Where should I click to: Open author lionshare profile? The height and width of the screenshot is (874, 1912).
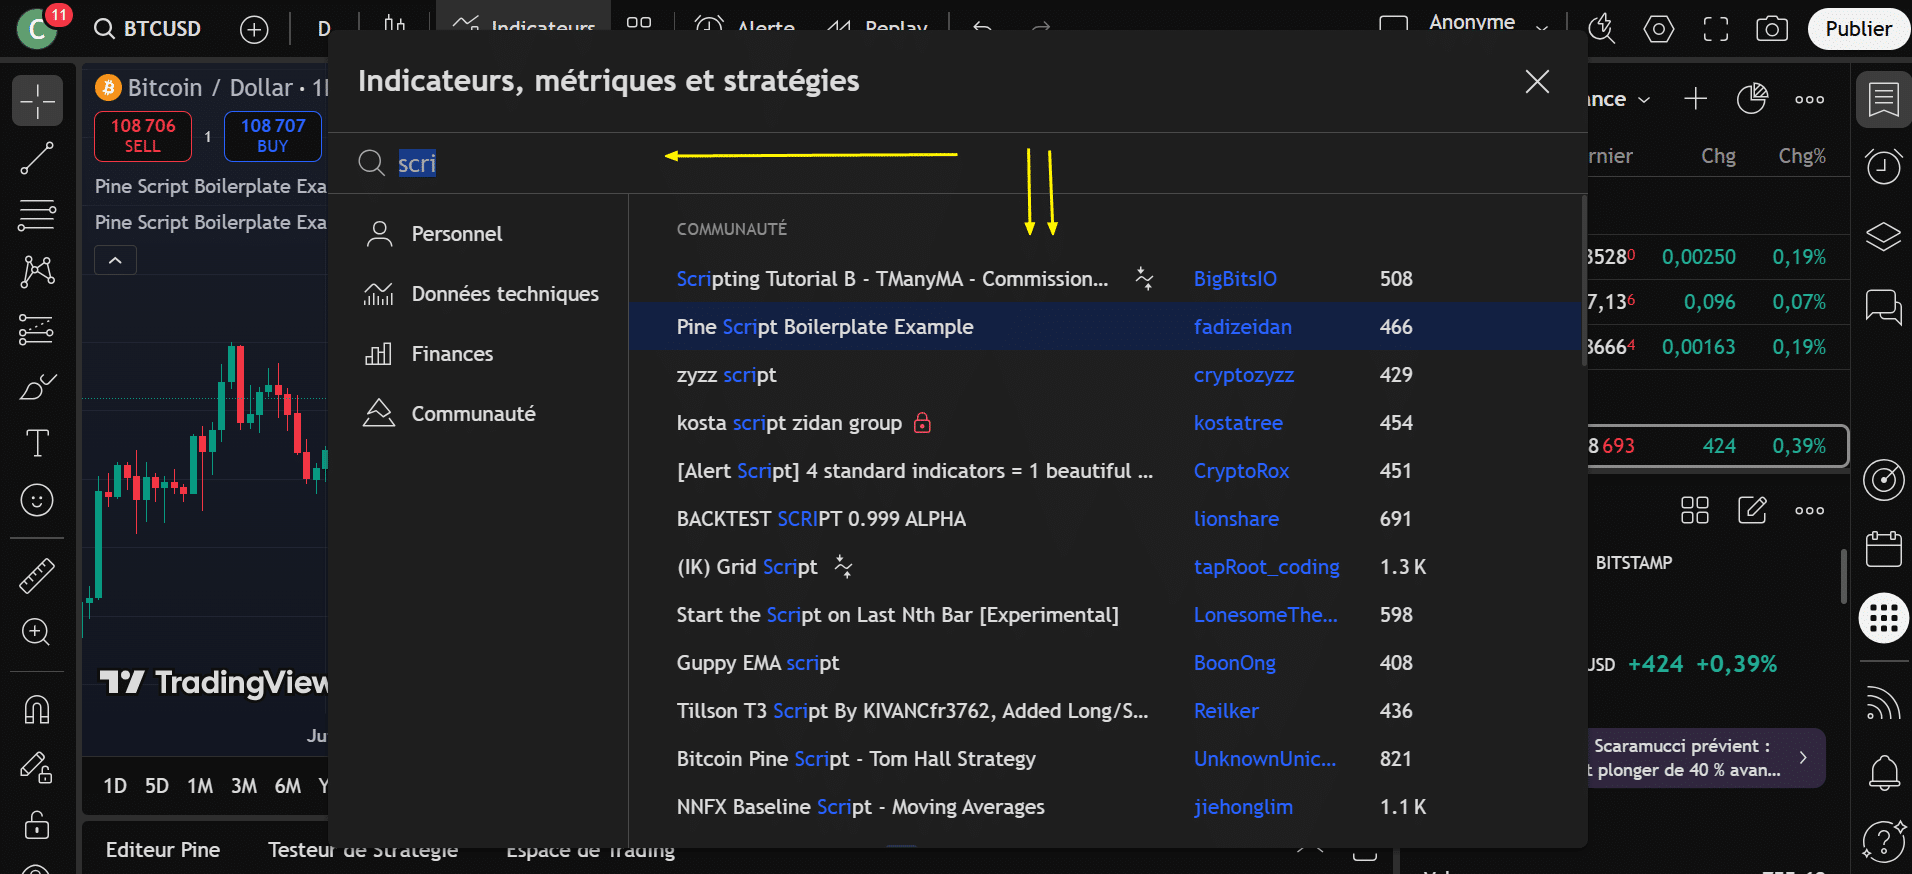(1236, 519)
